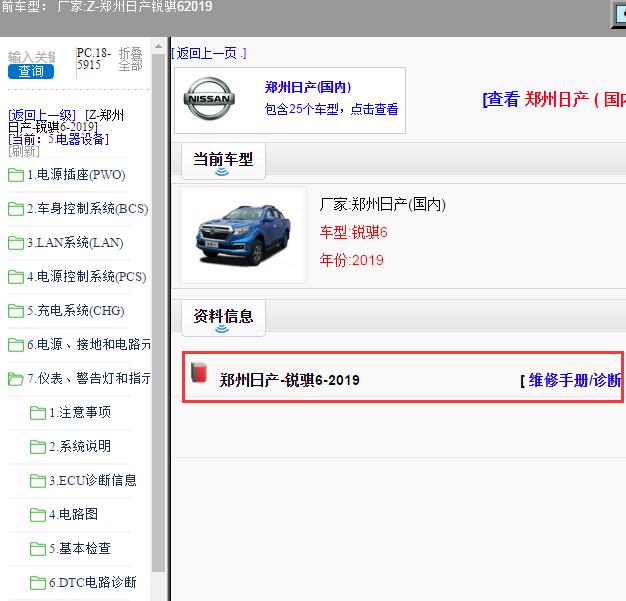Open subitem 2.系统说明
626x601 pixels.
[80, 446]
